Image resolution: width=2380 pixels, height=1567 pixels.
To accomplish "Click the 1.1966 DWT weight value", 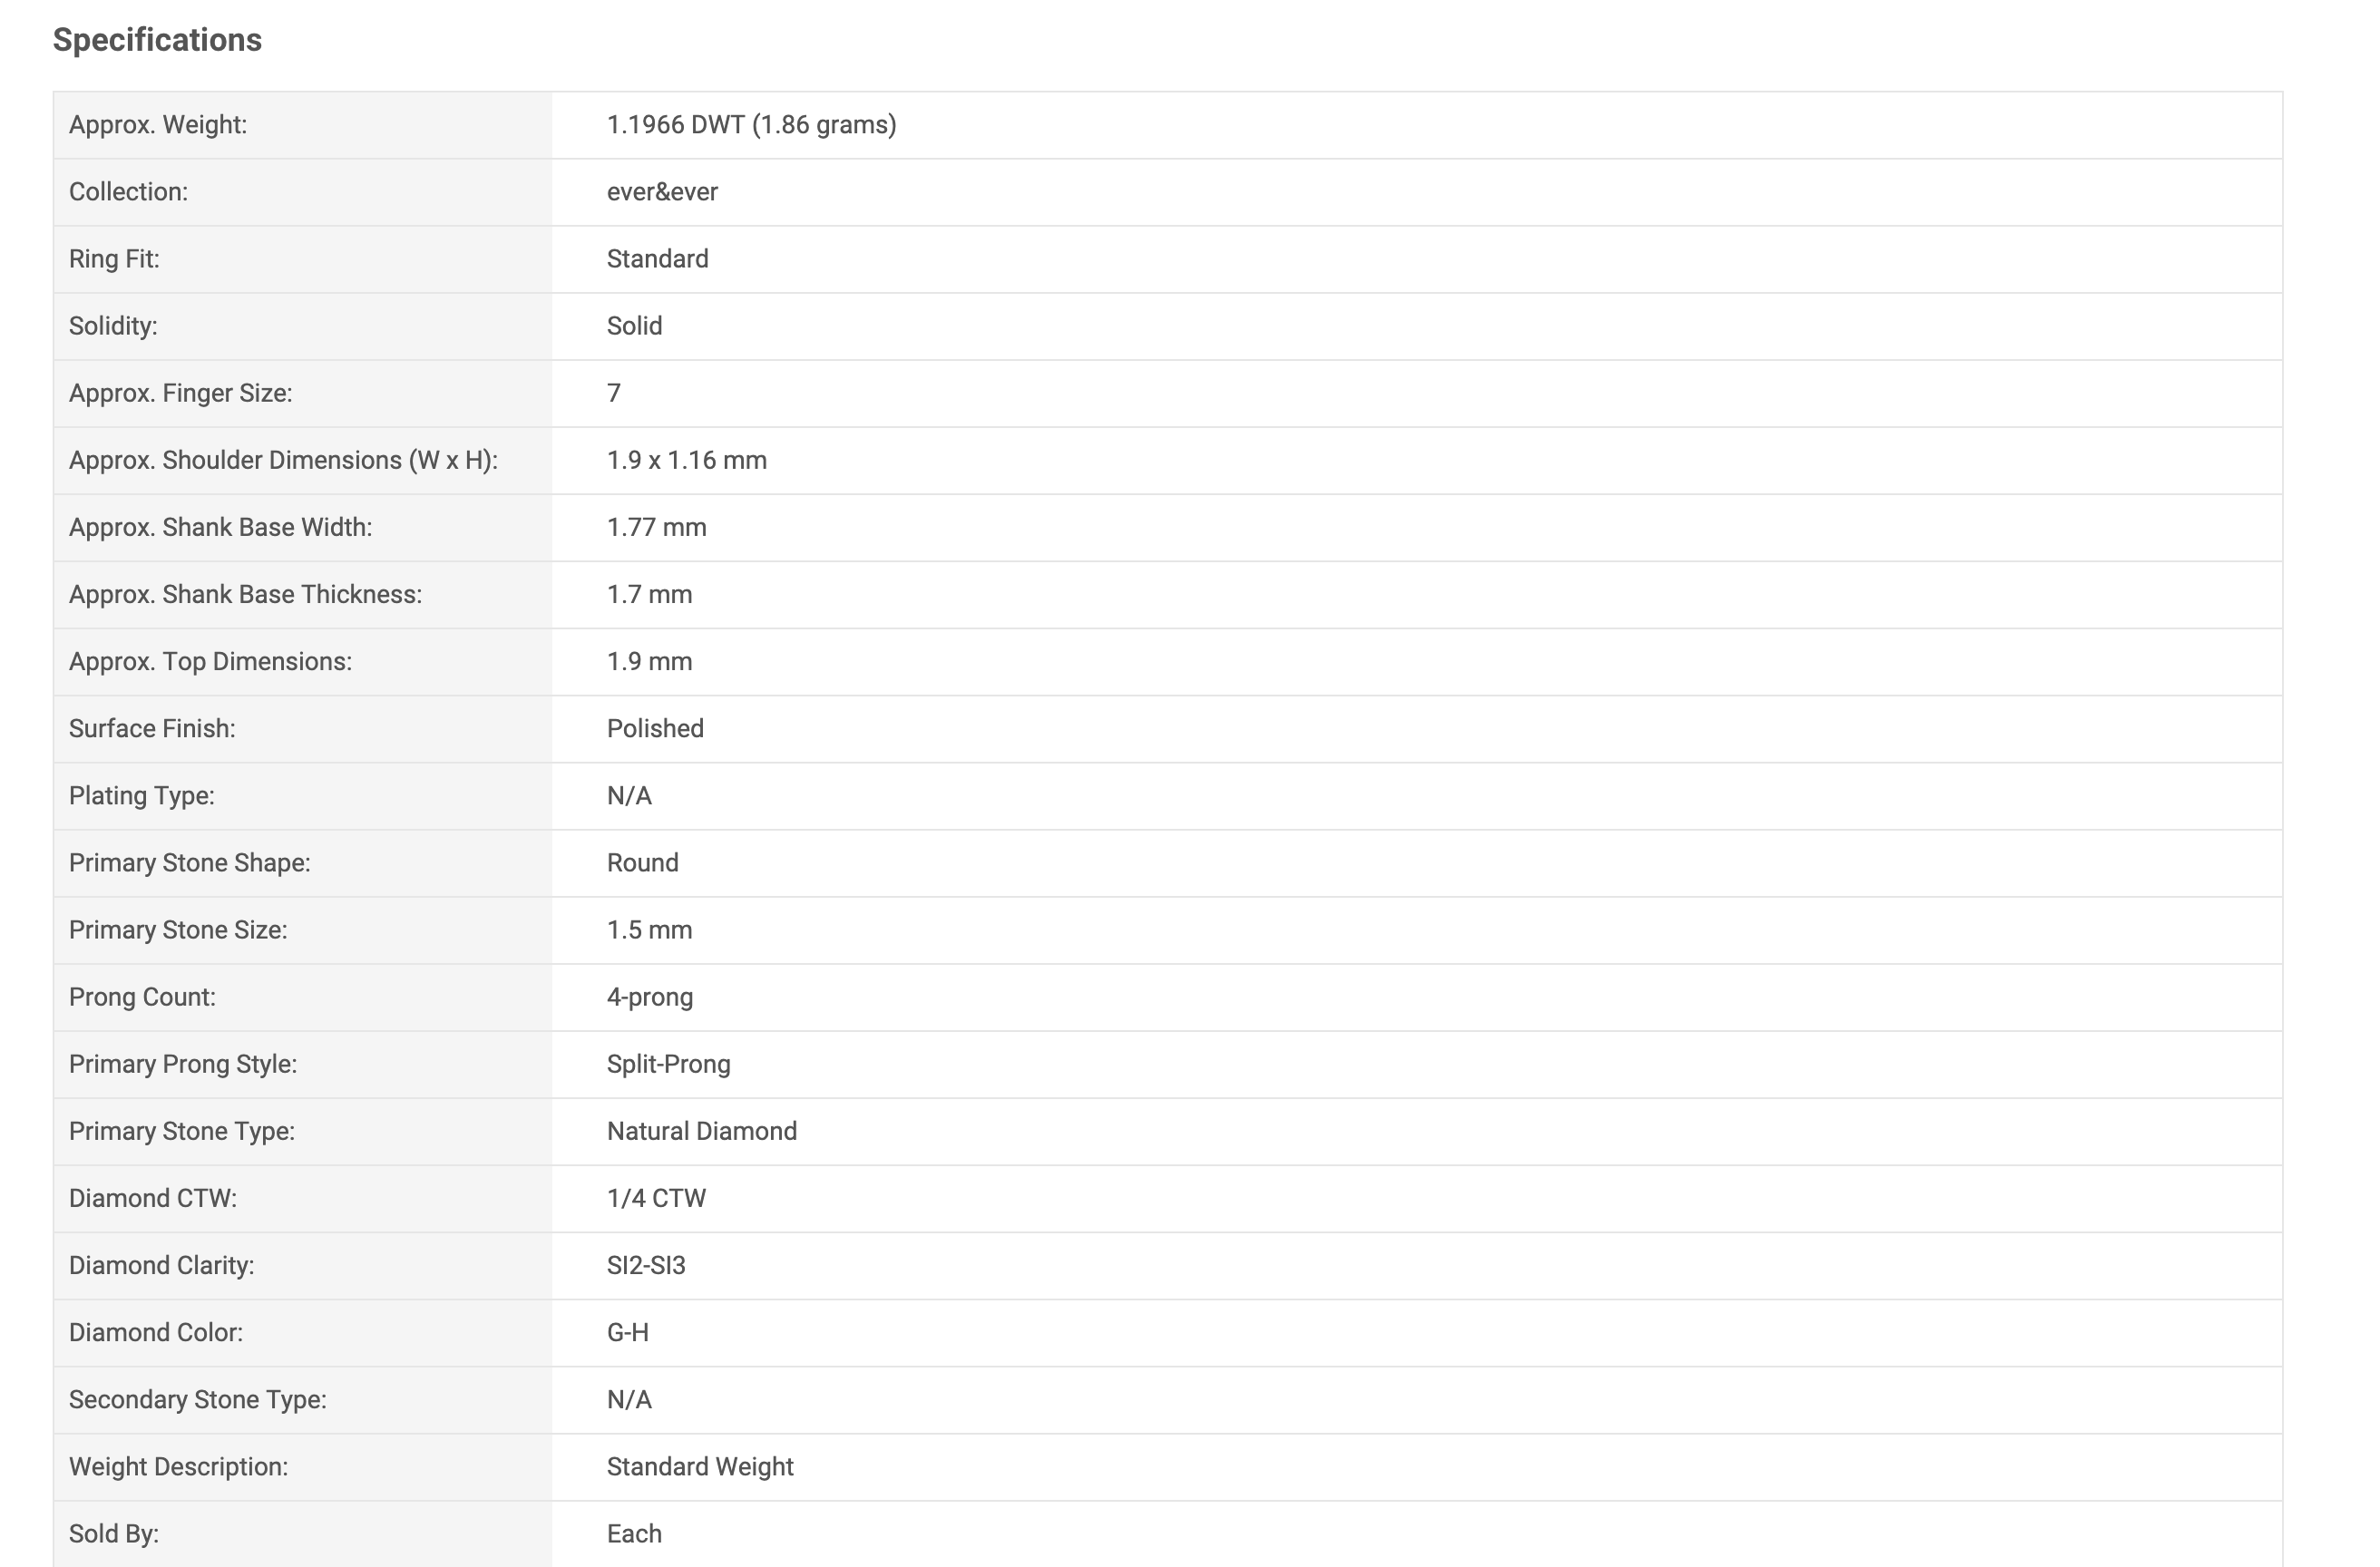I will pyautogui.click(x=751, y=125).
